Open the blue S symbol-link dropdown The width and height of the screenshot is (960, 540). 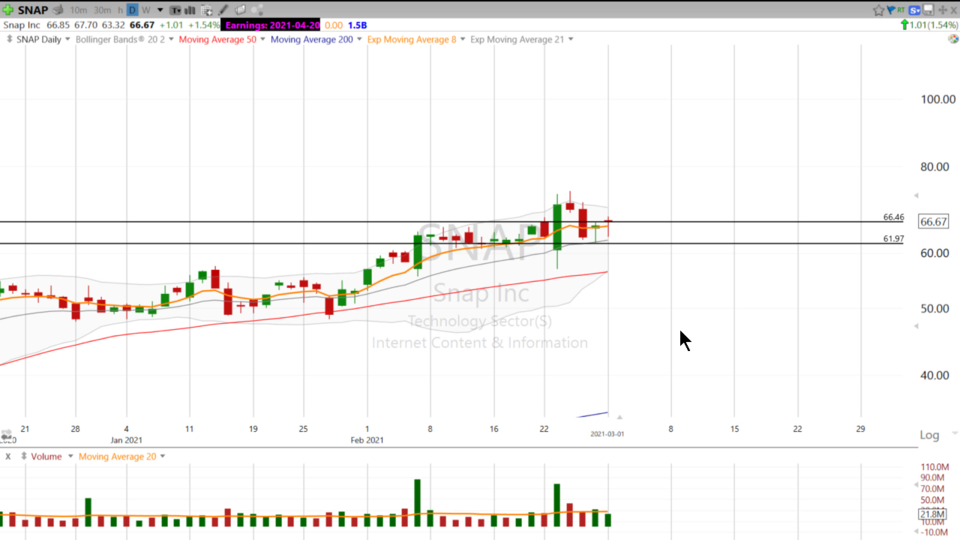tap(915, 10)
